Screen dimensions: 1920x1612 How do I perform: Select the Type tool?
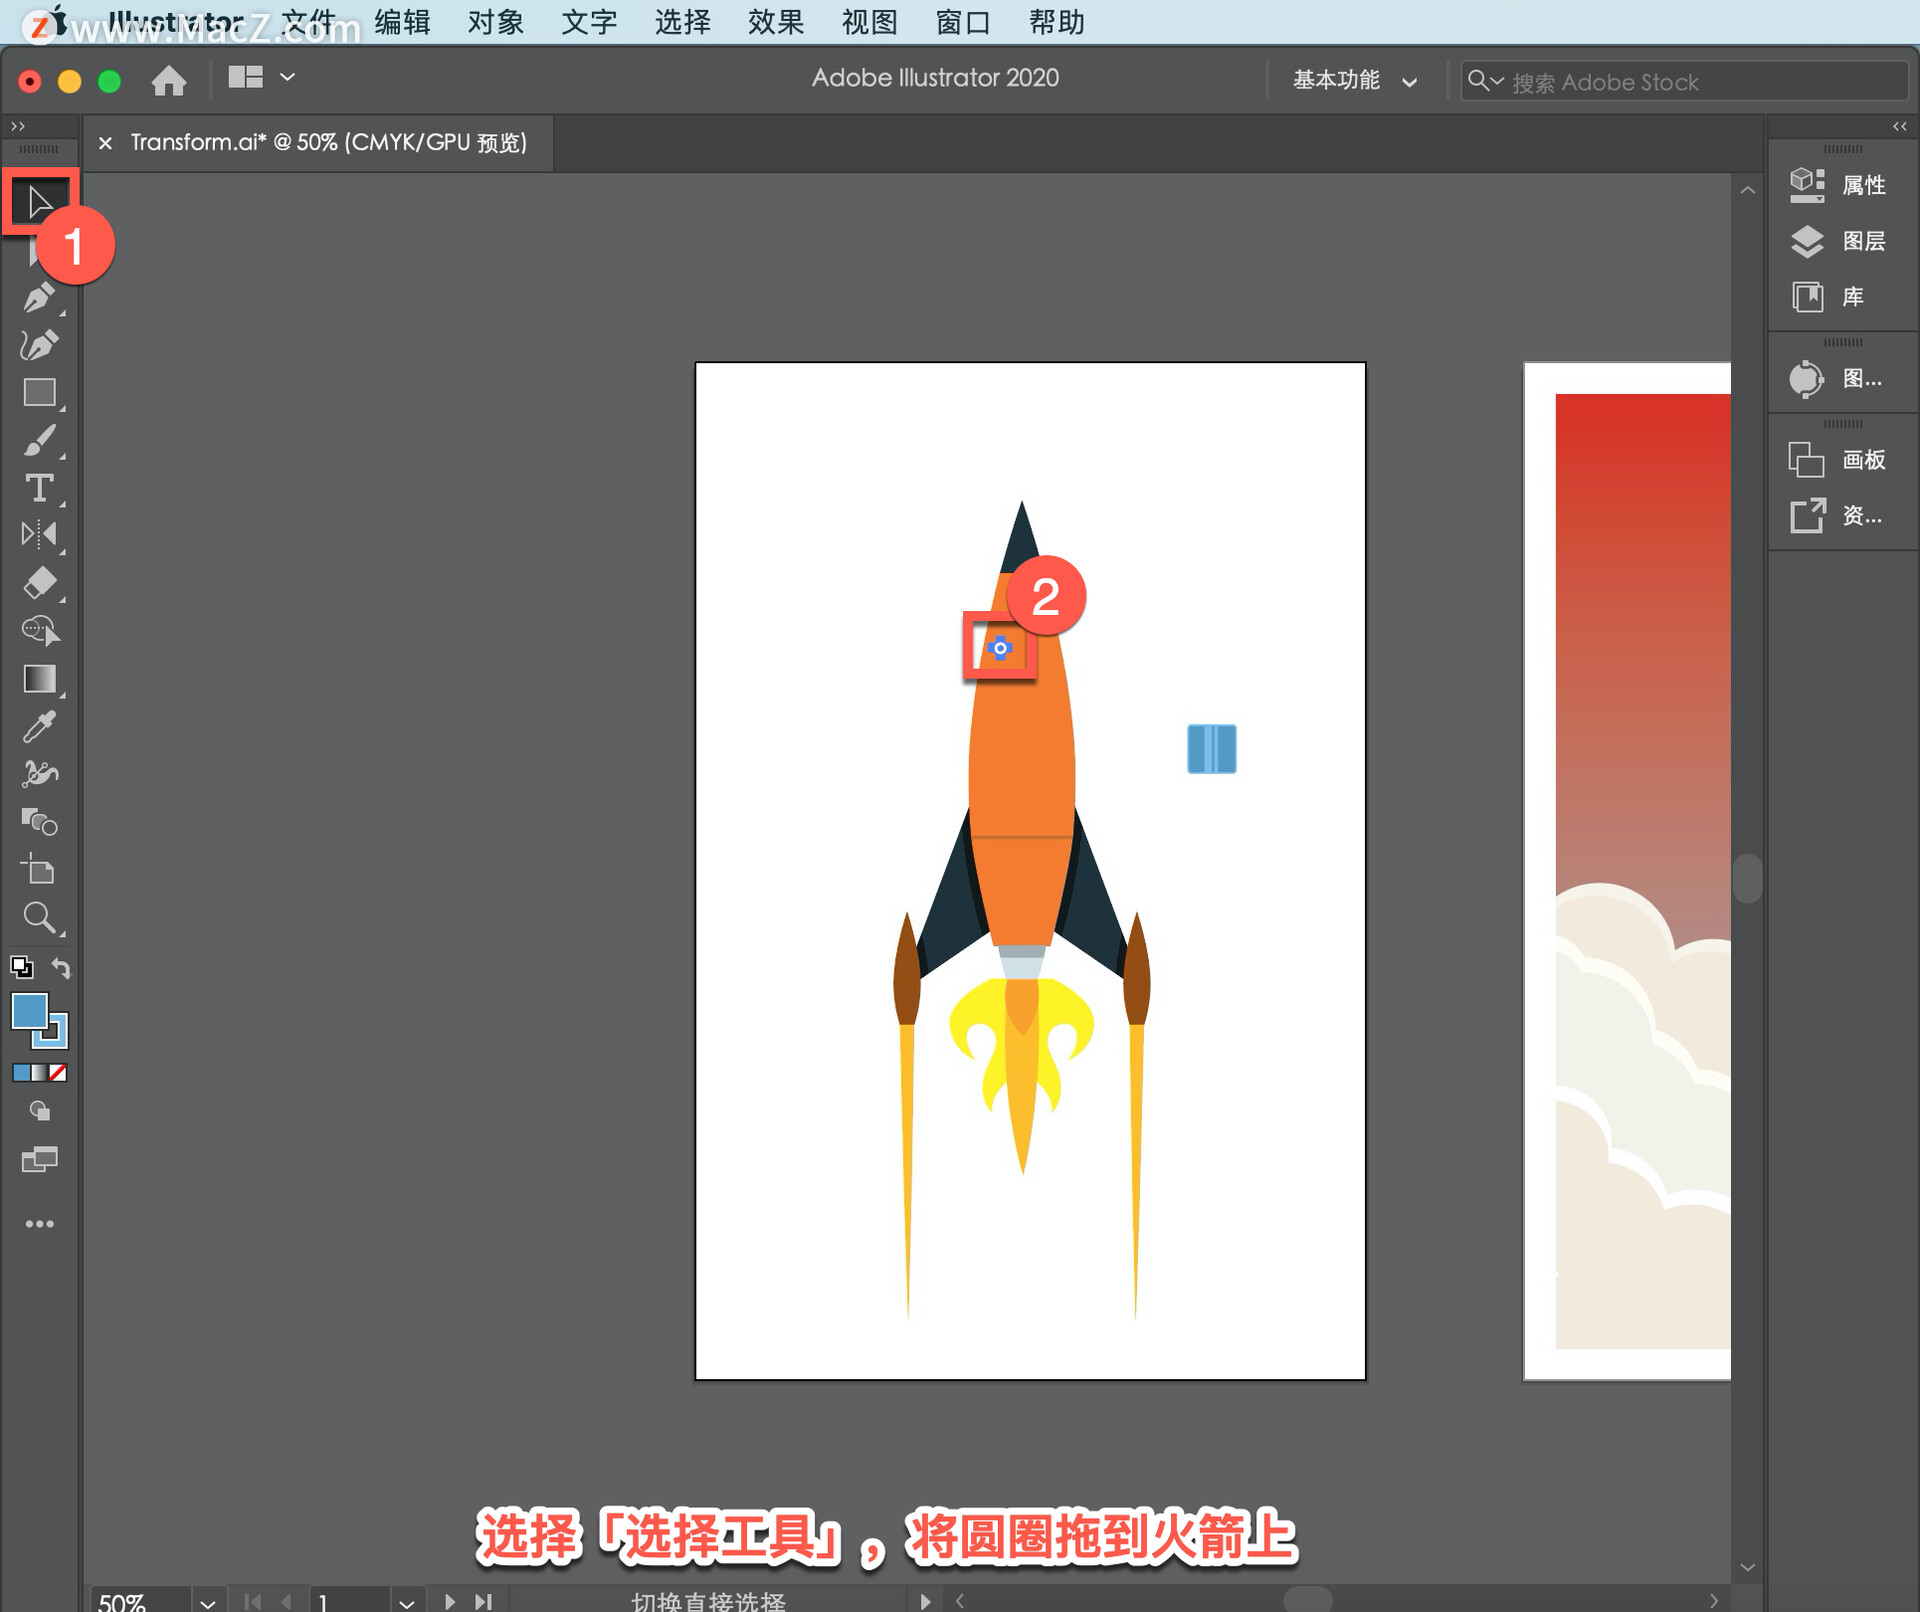39,488
